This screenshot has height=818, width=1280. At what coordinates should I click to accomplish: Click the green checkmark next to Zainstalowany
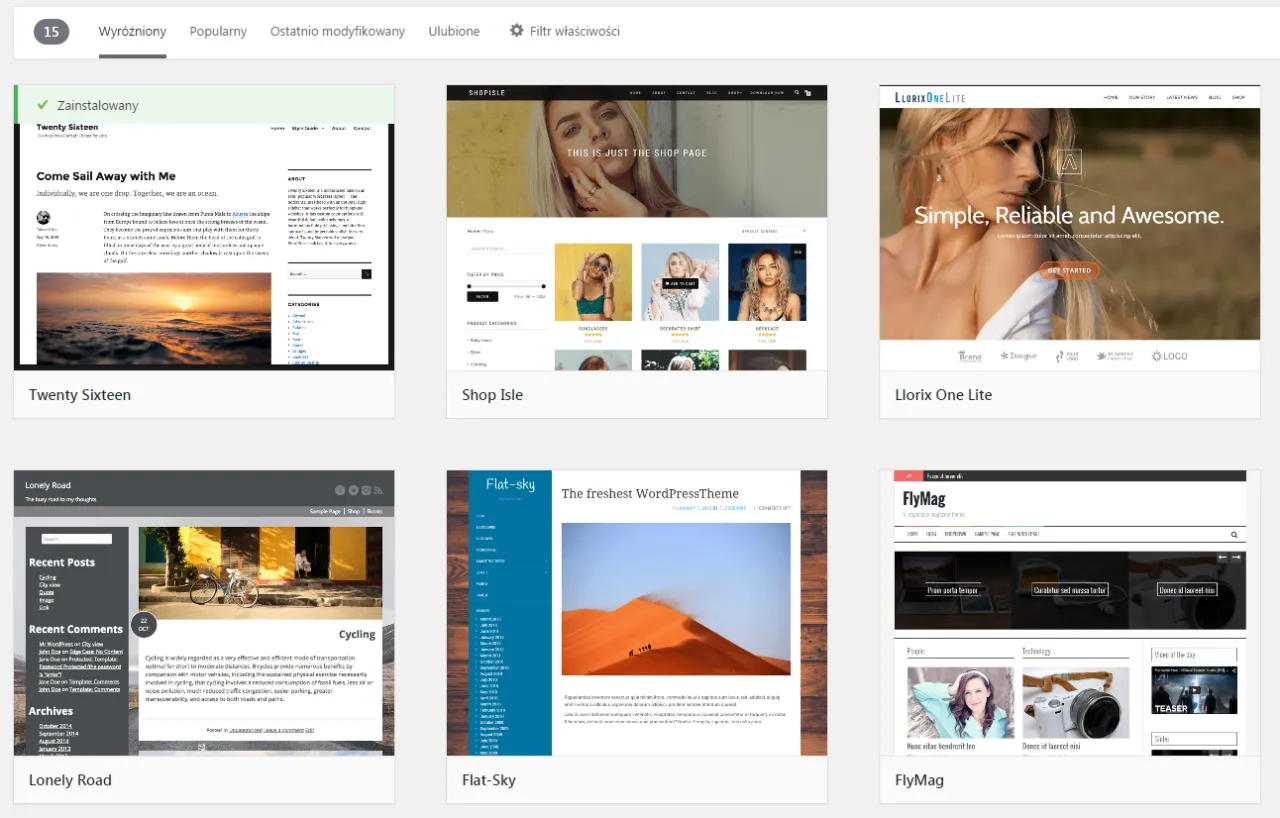[42, 105]
